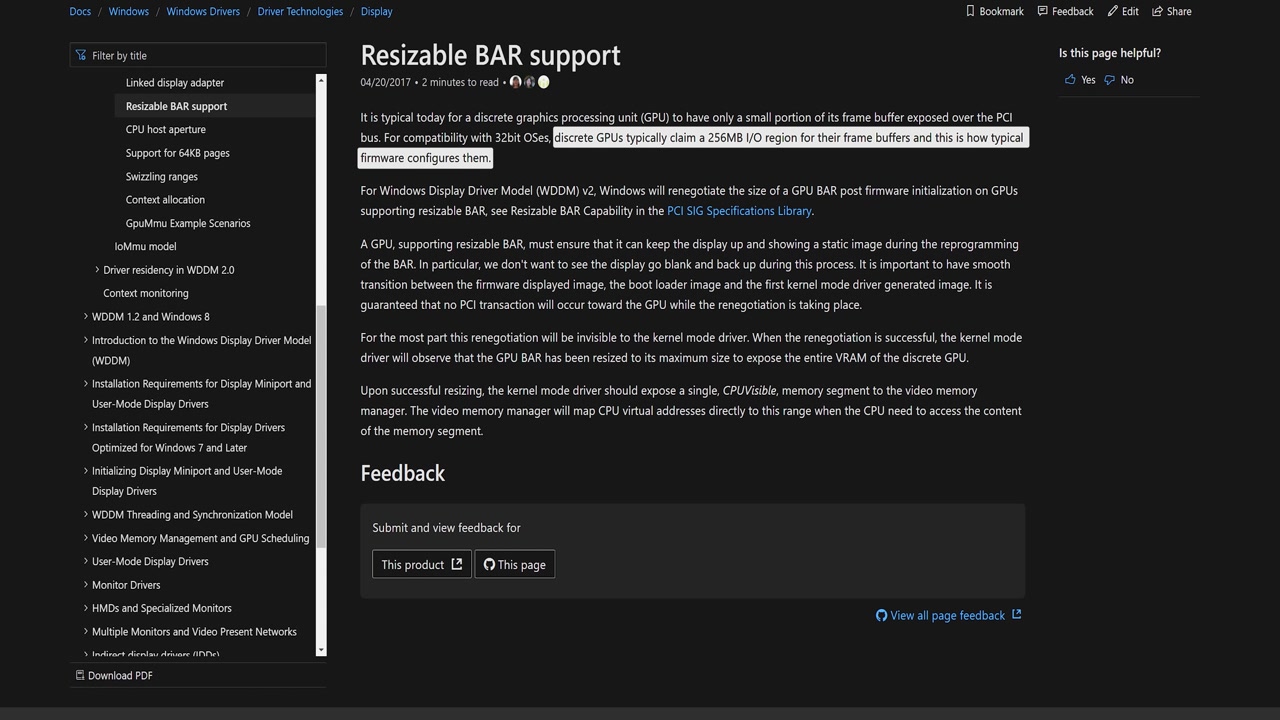This screenshot has height=720, width=1280.
Task: Expand User-Mode Display Drivers section
Action: pyautogui.click(x=85, y=562)
